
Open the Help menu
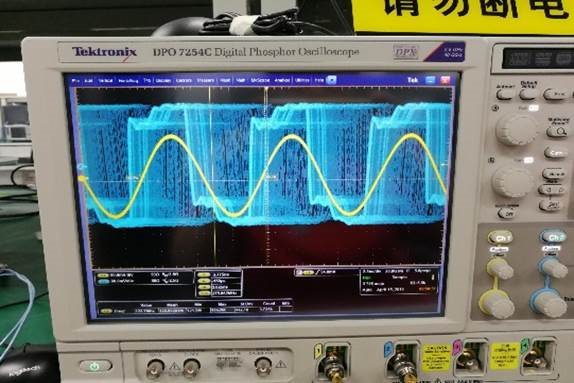coord(319,80)
